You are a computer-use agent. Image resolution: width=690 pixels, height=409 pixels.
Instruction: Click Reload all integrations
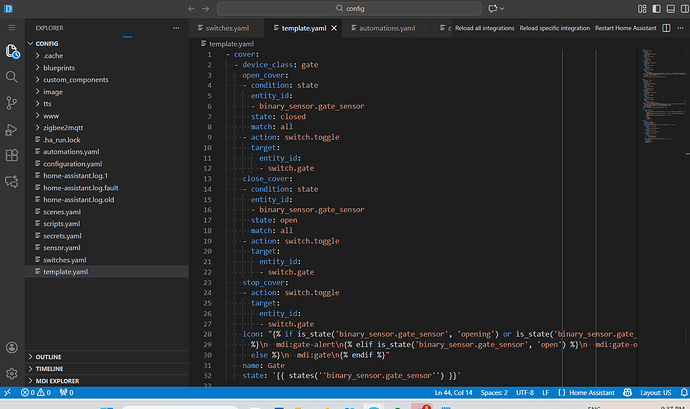point(484,28)
